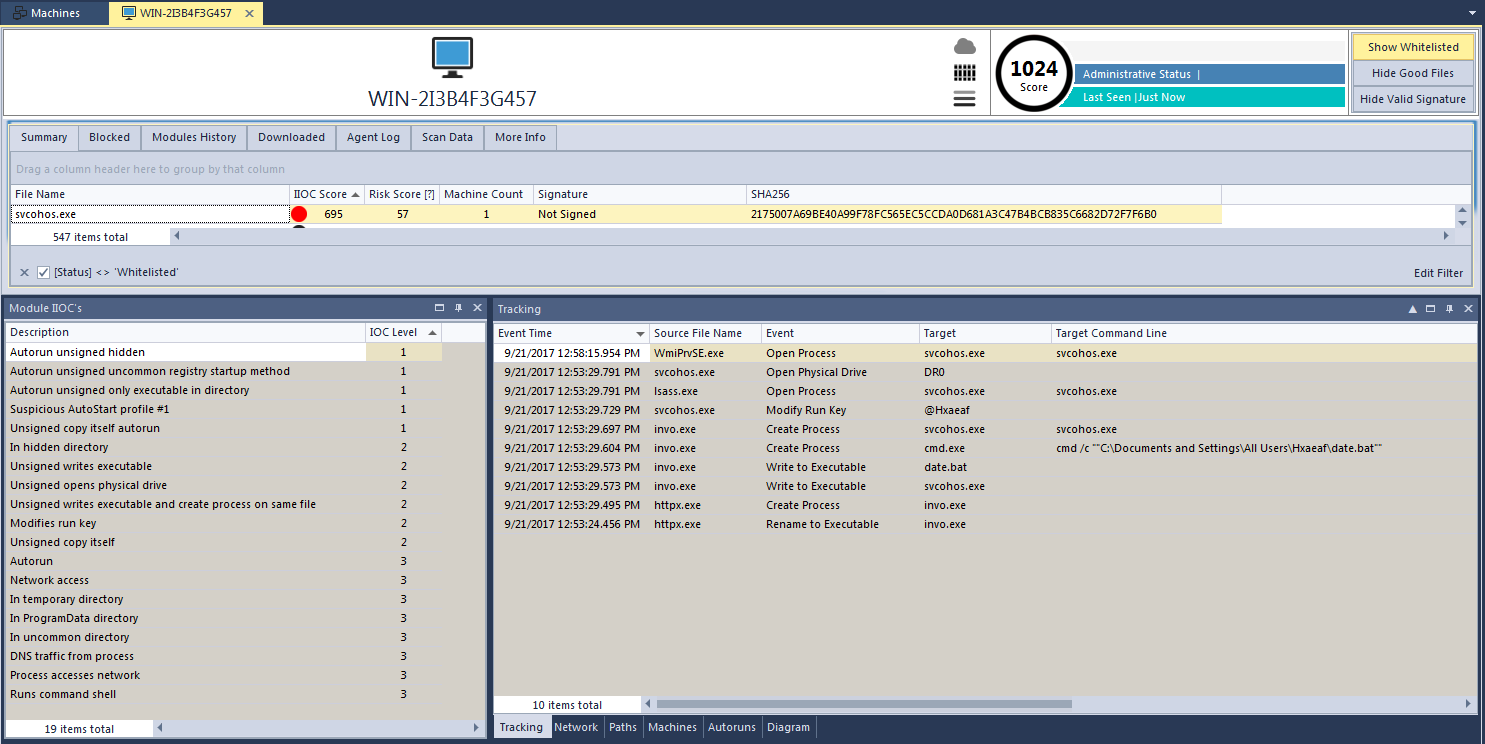Pin the Tracking panel
1485x744 pixels.
coord(1449,309)
